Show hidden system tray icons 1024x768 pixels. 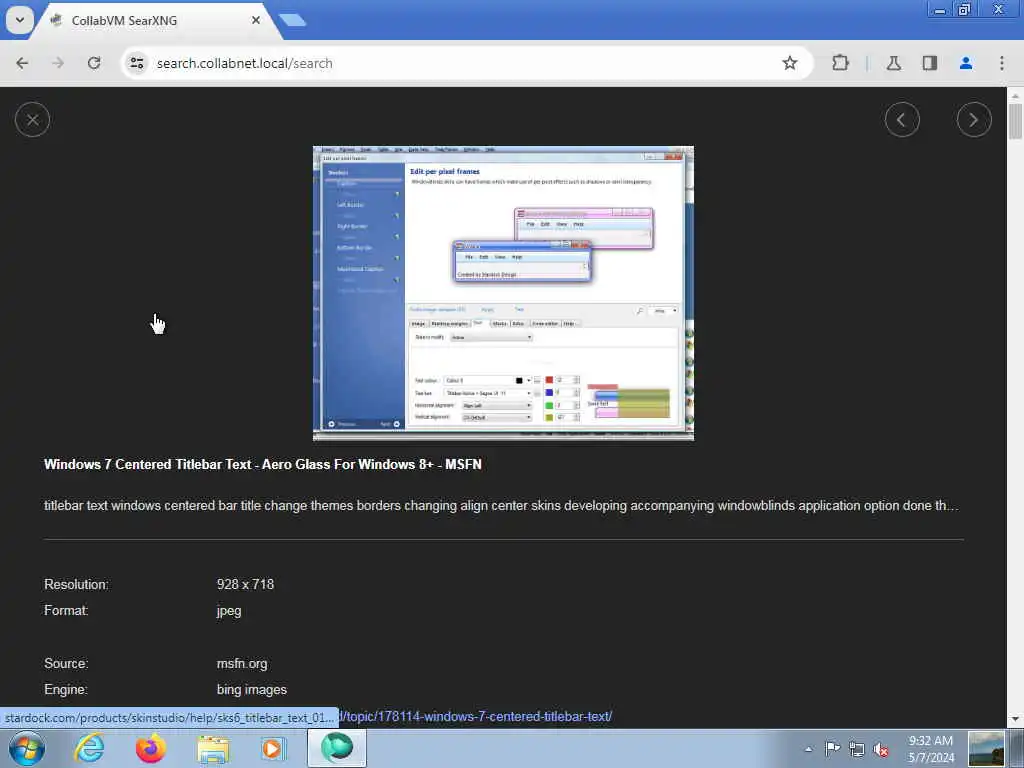[x=808, y=749]
